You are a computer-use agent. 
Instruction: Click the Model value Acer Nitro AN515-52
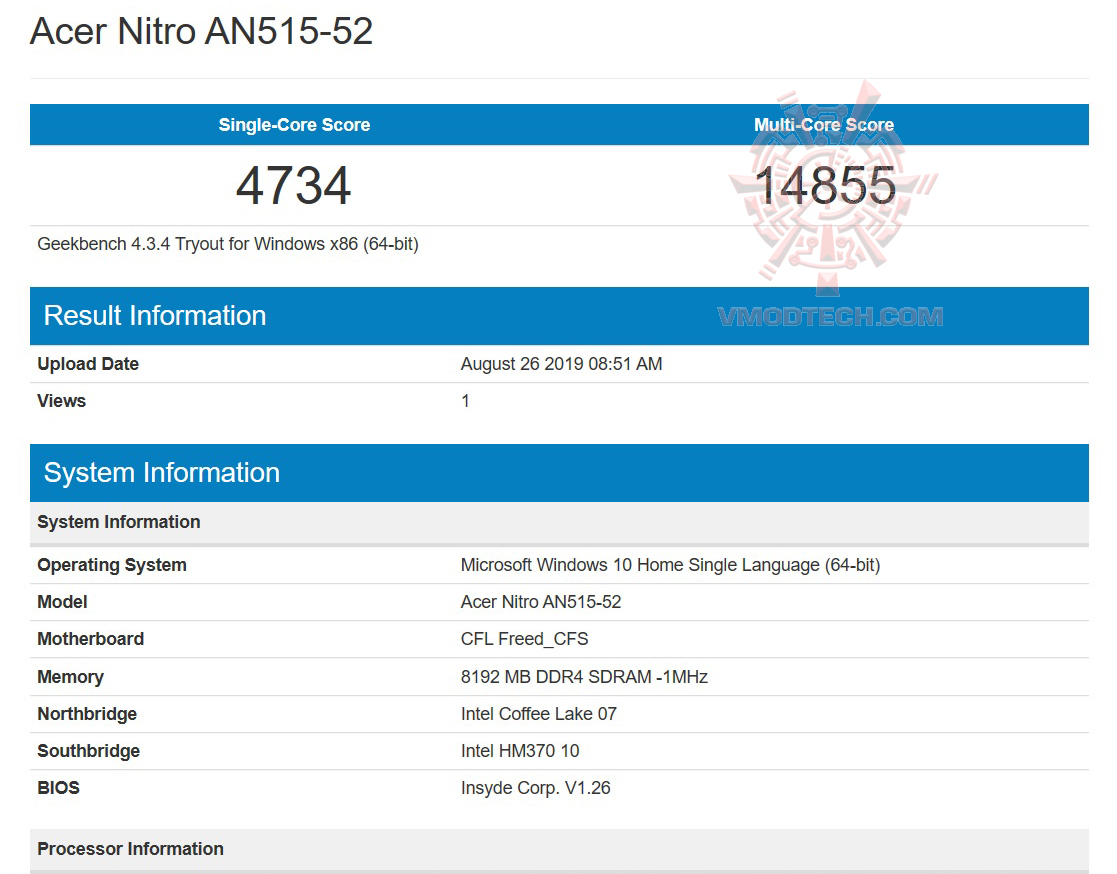541,602
